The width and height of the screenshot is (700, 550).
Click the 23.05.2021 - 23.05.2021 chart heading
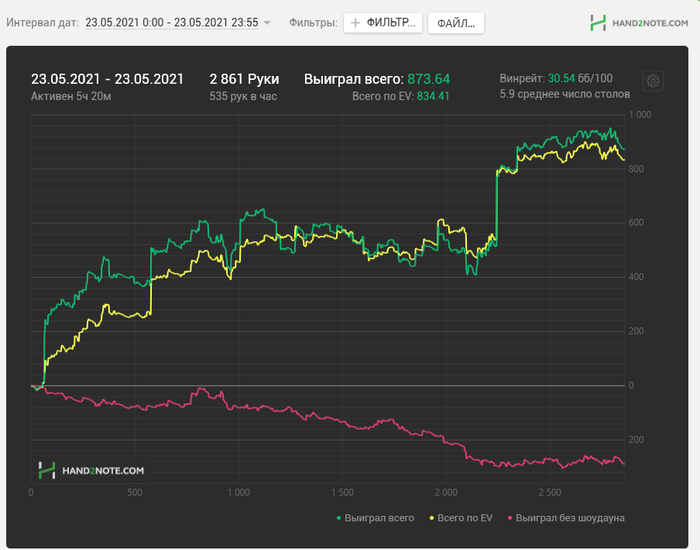107,79
